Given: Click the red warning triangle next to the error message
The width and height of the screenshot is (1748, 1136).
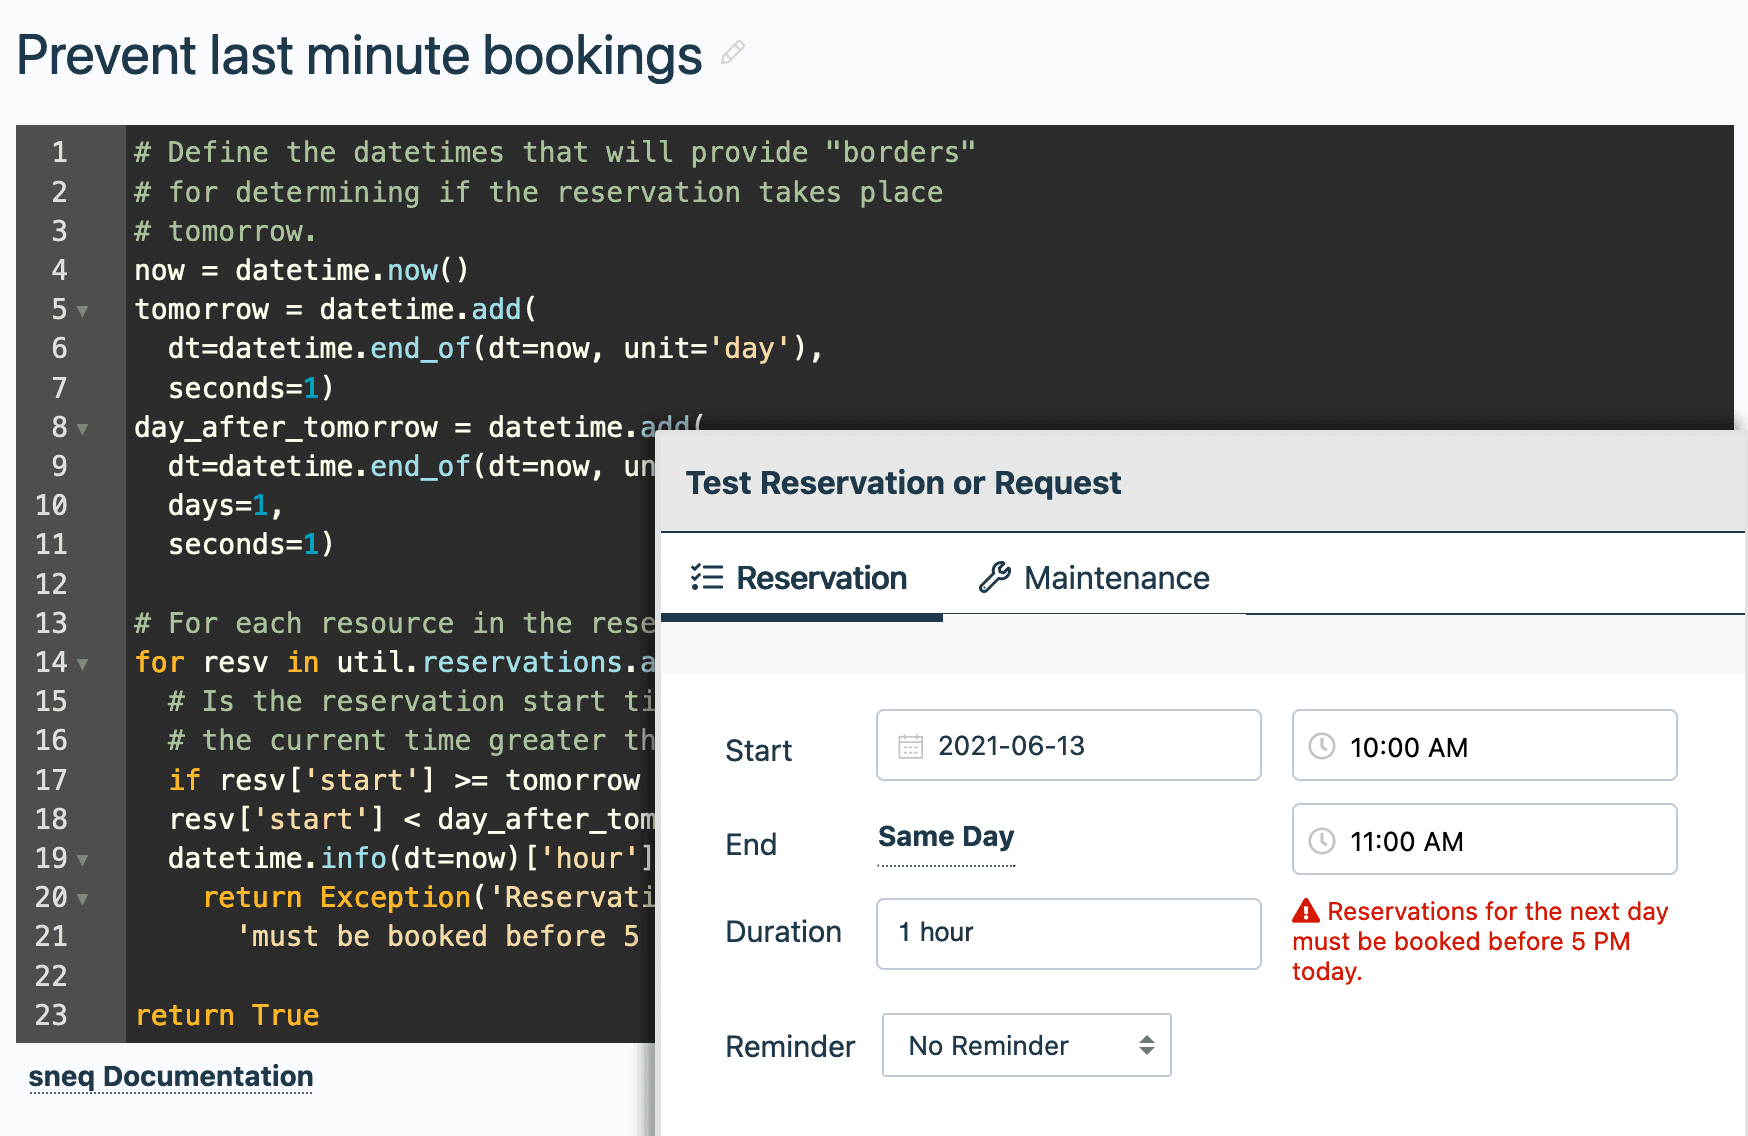Looking at the screenshot, I should pyautogui.click(x=1304, y=911).
